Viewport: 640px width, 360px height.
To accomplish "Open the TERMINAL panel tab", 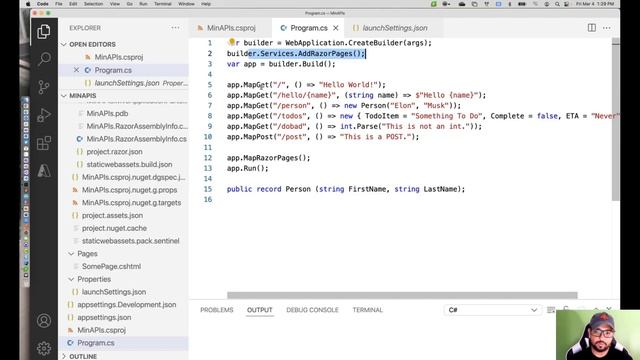I will tap(368, 310).
